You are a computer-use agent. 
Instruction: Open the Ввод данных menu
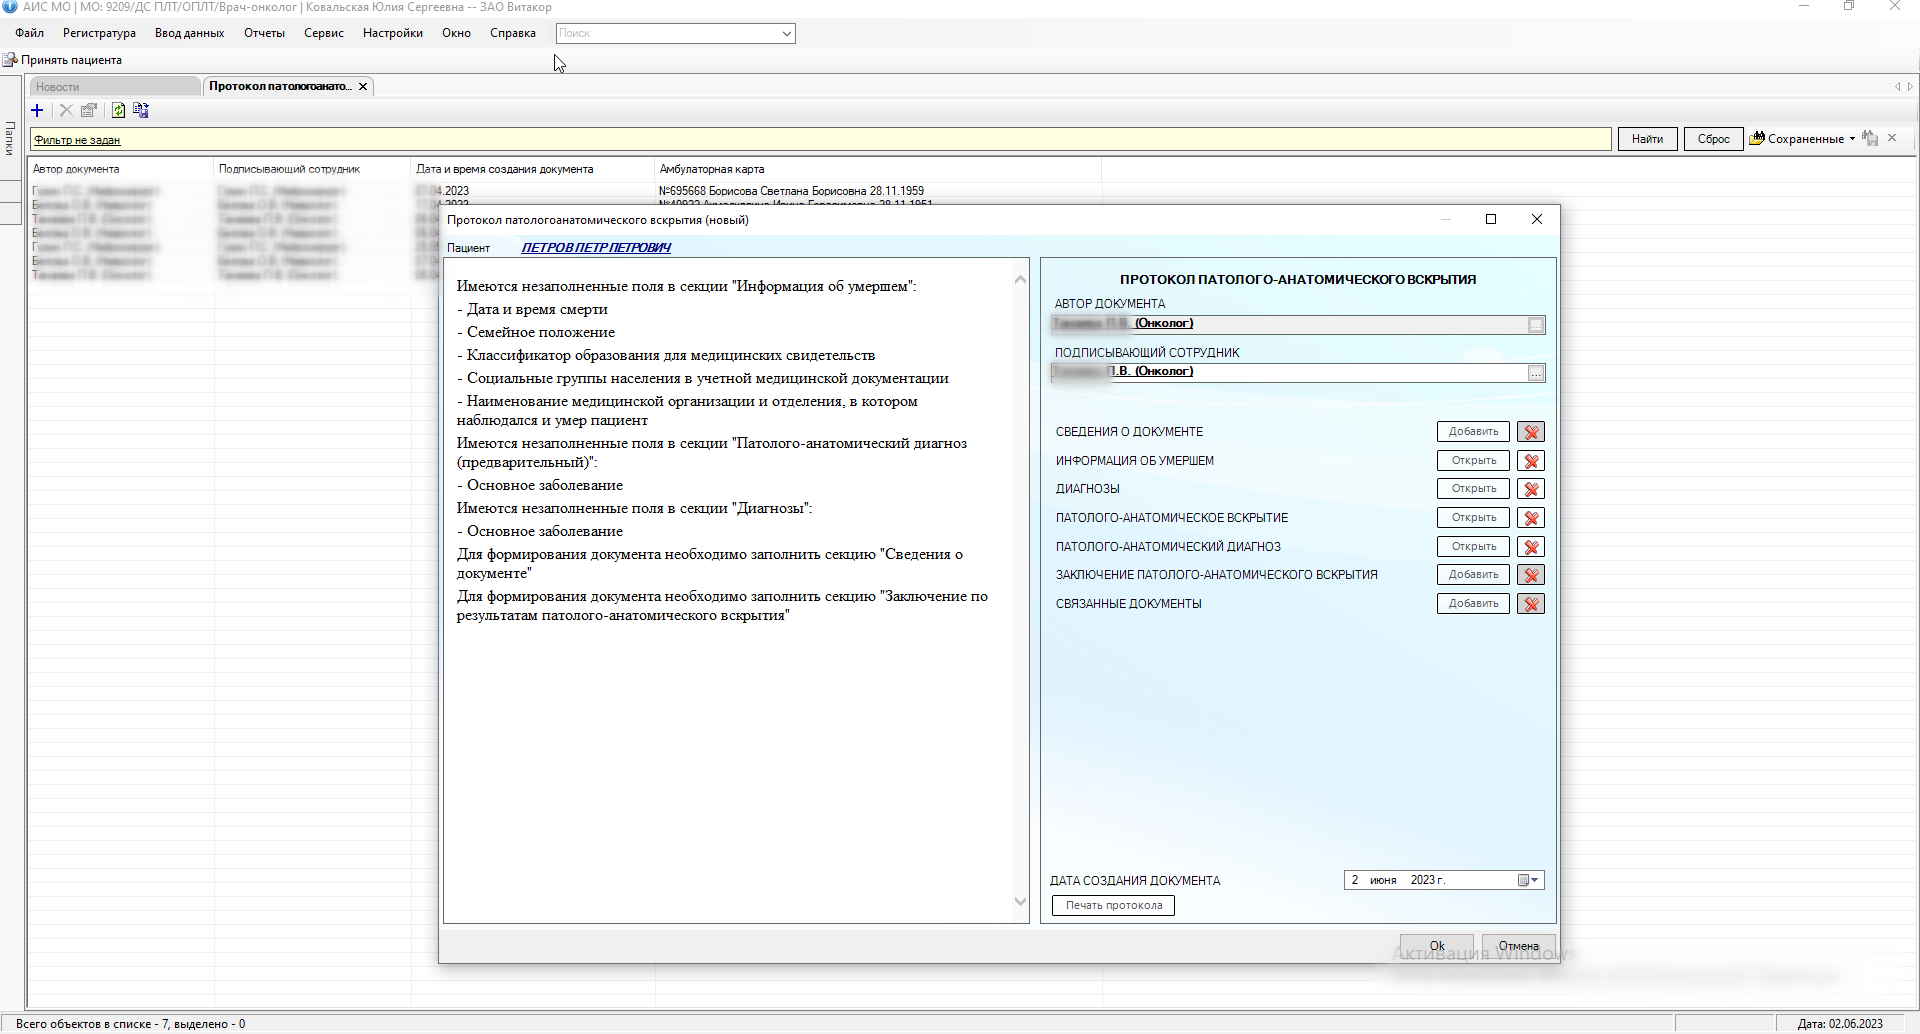pyautogui.click(x=189, y=33)
